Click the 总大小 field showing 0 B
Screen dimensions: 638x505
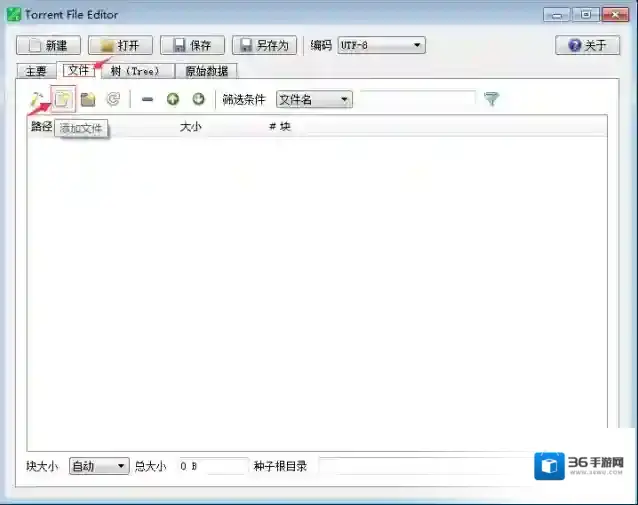pos(212,466)
